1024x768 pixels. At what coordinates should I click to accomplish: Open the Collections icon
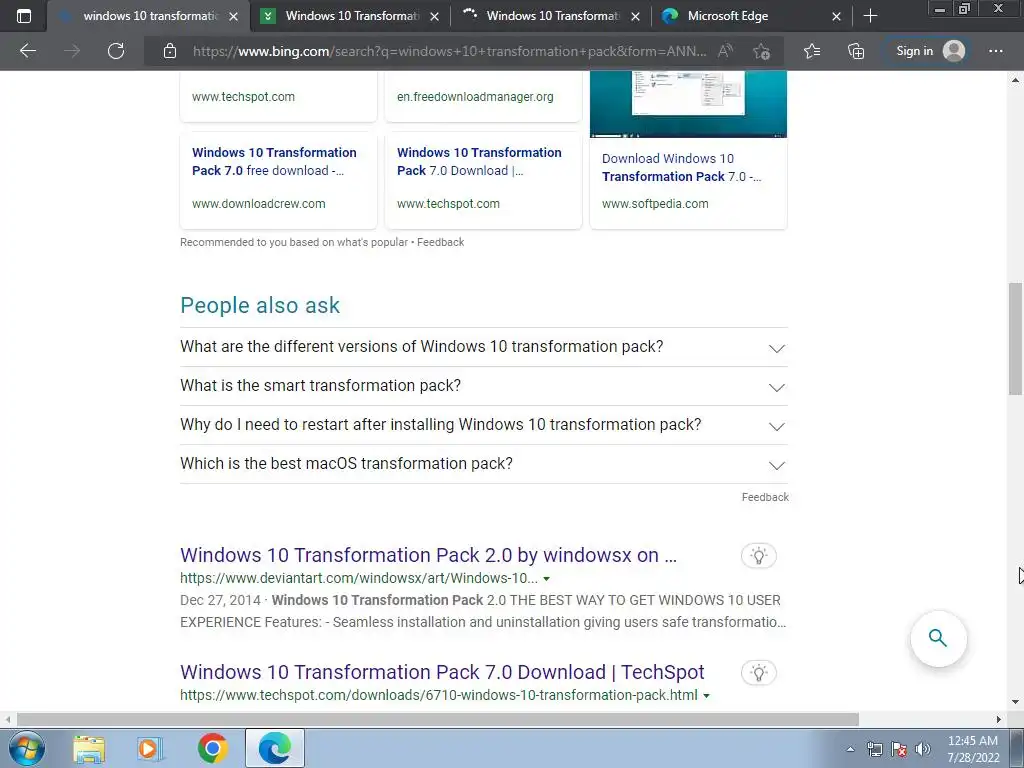[856, 51]
